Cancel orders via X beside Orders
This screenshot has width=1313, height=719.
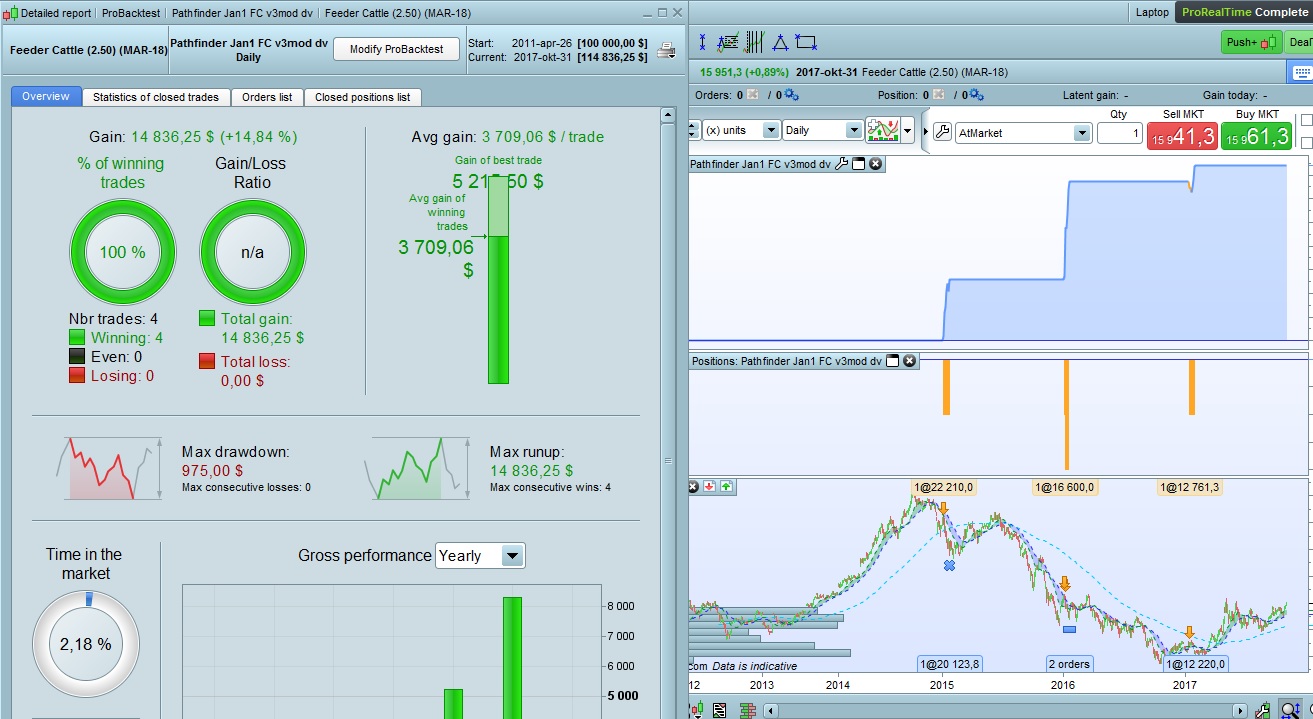(x=753, y=95)
